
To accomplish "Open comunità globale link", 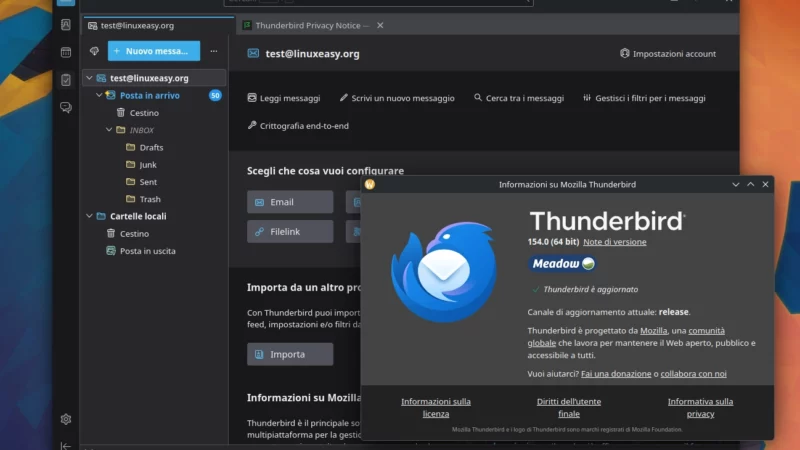I will click(706, 331).
